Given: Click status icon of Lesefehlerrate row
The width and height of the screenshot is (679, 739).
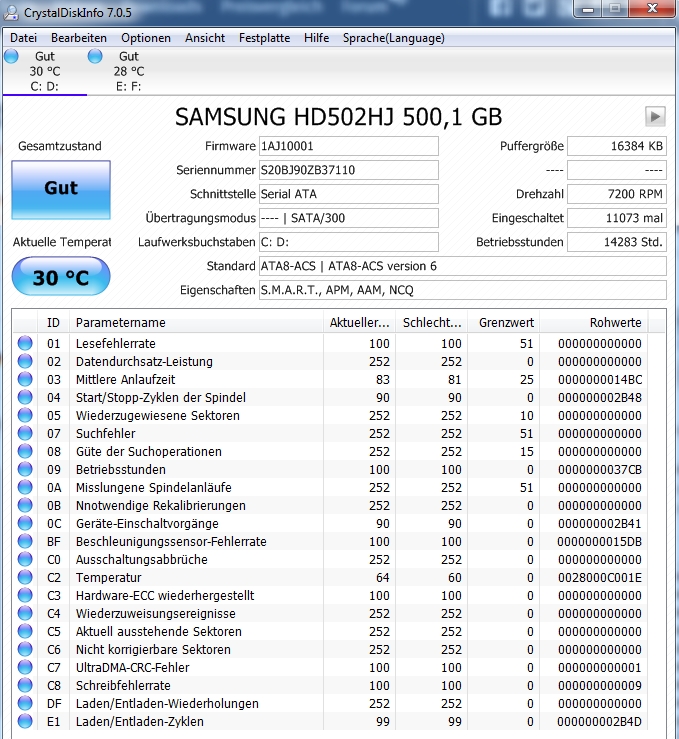Looking at the screenshot, I should point(25,343).
